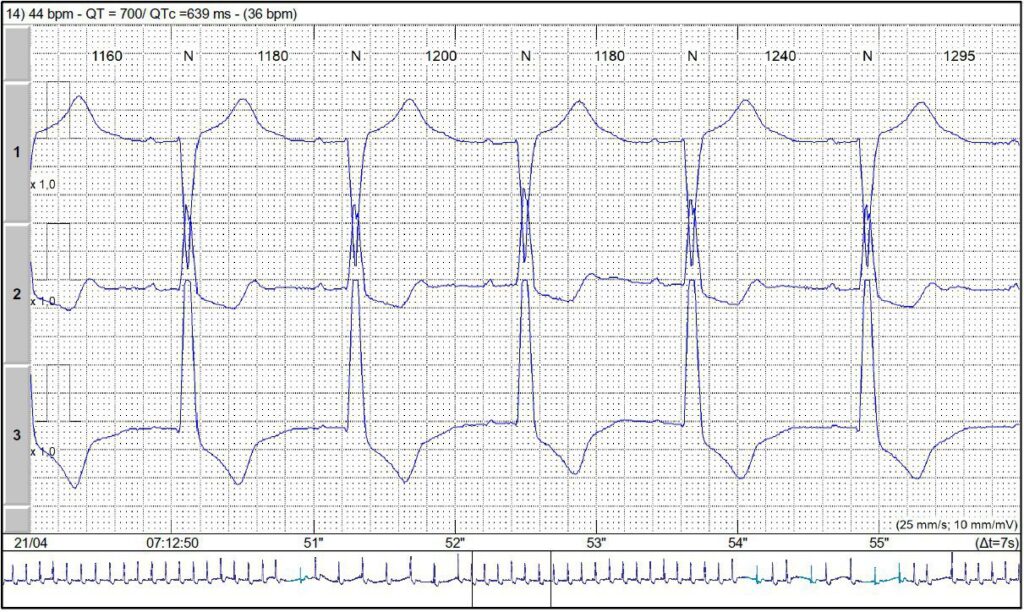This screenshot has width=1024, height=612.
Task: Click the x 1,0 gain label of channel 2
Action: (x=43, y=301)
